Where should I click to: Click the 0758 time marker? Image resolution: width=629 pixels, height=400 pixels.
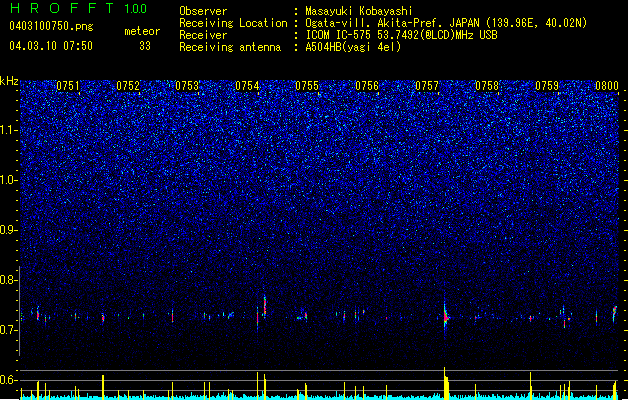(x=487, y=86)
